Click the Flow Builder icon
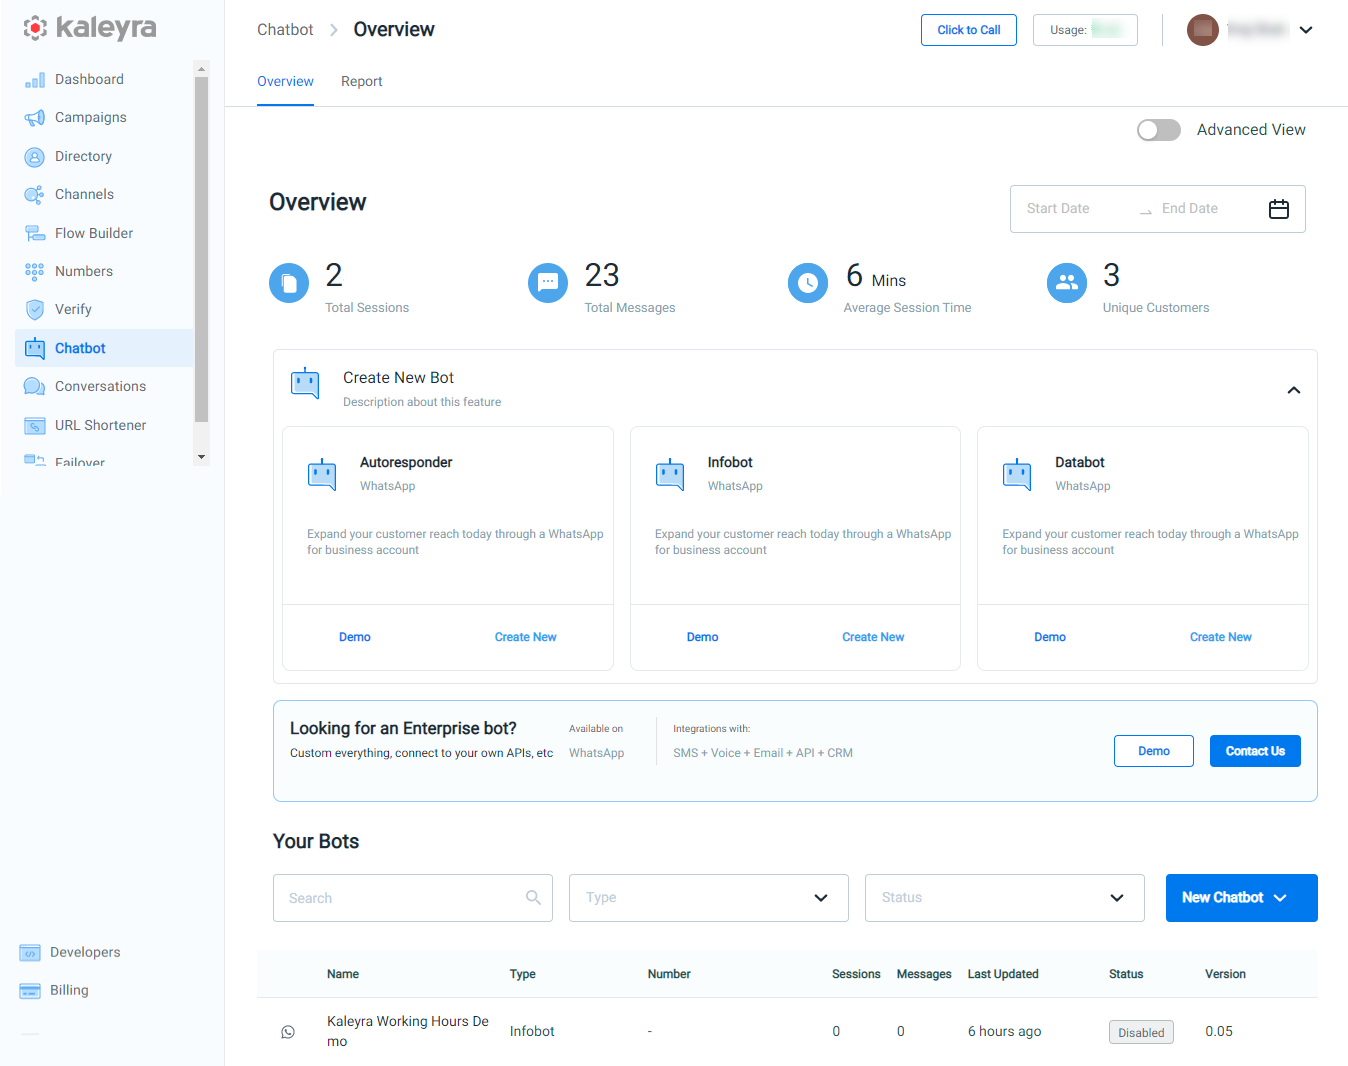1348x1066 pixels. click(35, 233)
